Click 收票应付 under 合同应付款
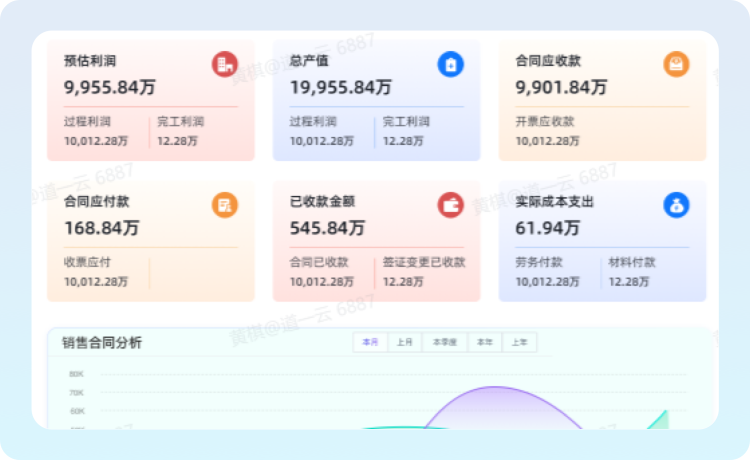 coord(87,263)
